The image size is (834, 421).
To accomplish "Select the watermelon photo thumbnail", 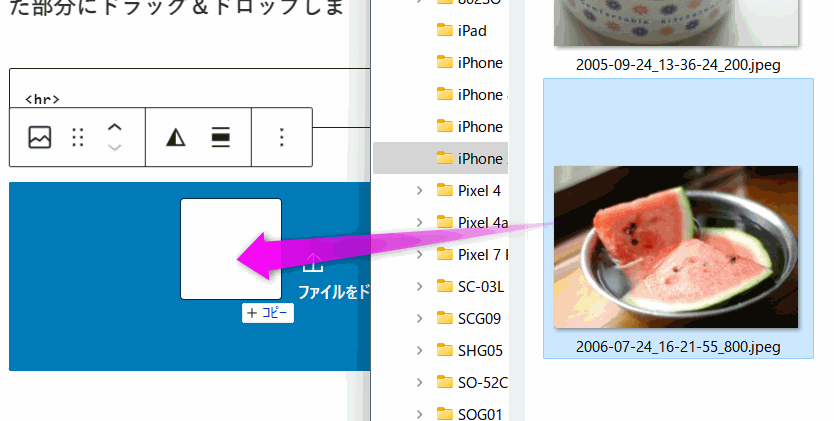I will (676, 246).
